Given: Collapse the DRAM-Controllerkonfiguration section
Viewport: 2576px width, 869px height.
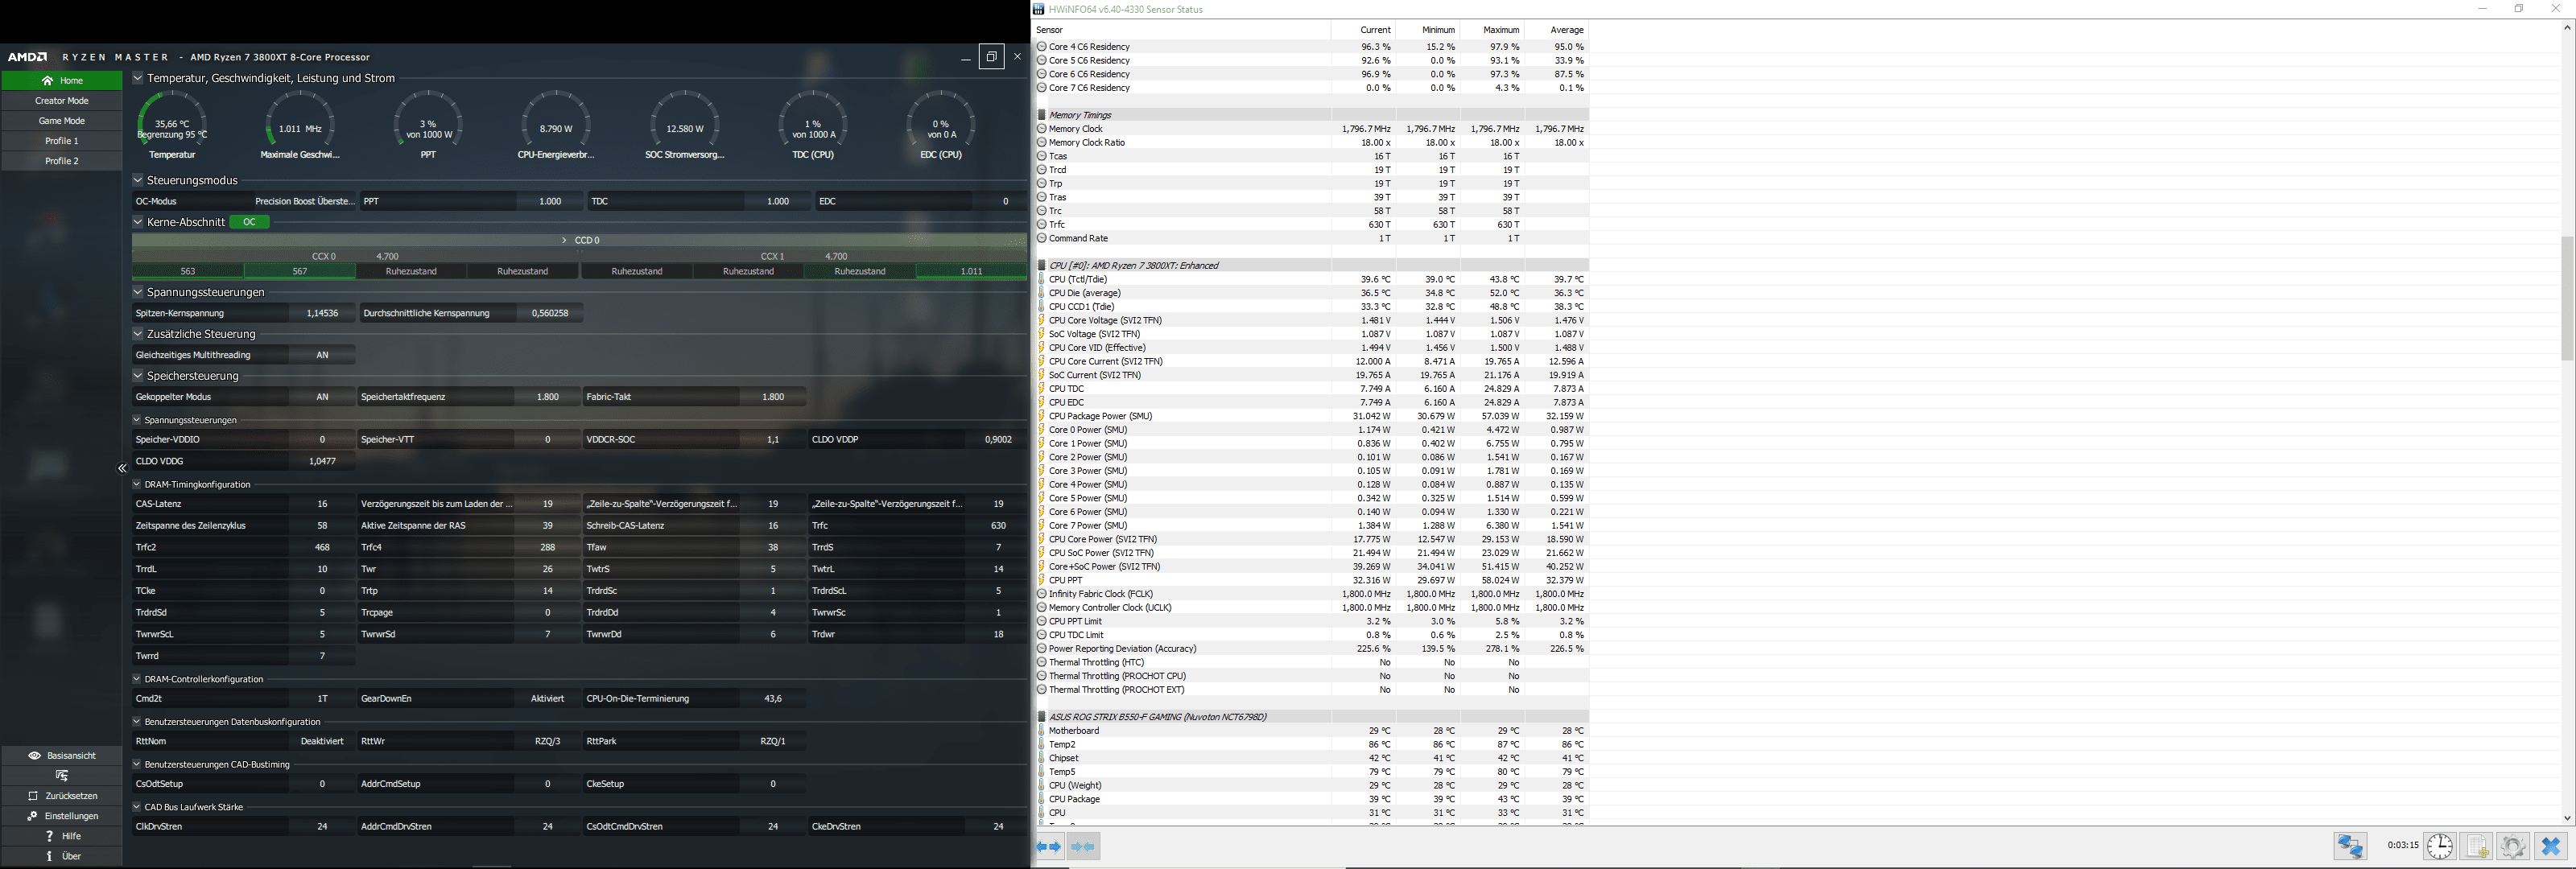Looking at the screenshot, I should pyautogui.click(x=137, y=679).
